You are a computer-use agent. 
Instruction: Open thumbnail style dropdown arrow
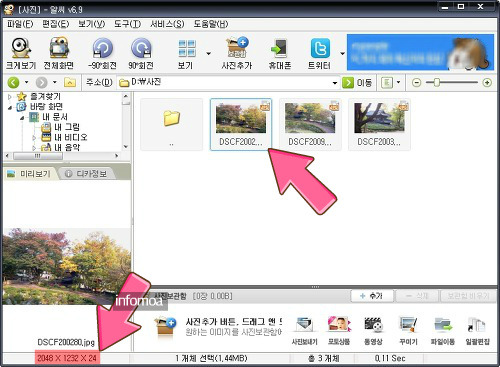click(398, 82)
